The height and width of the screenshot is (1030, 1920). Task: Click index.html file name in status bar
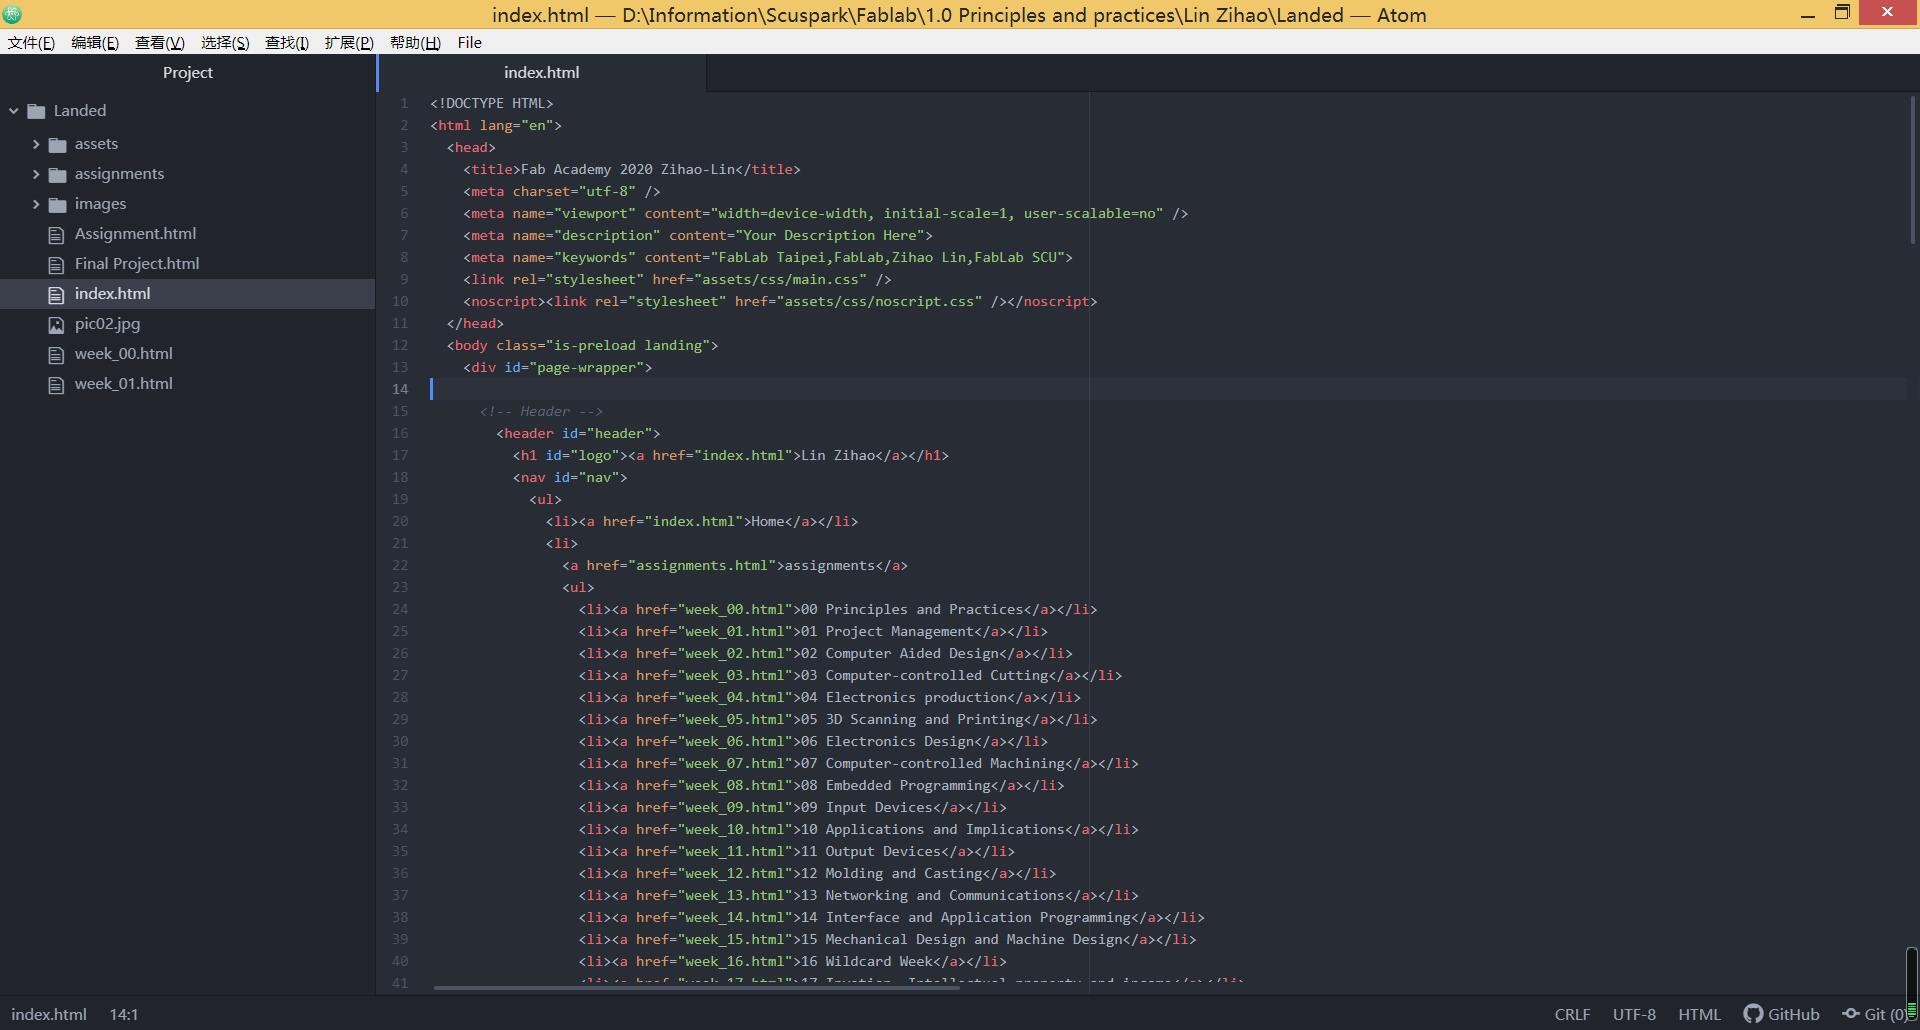[49, 1014]
